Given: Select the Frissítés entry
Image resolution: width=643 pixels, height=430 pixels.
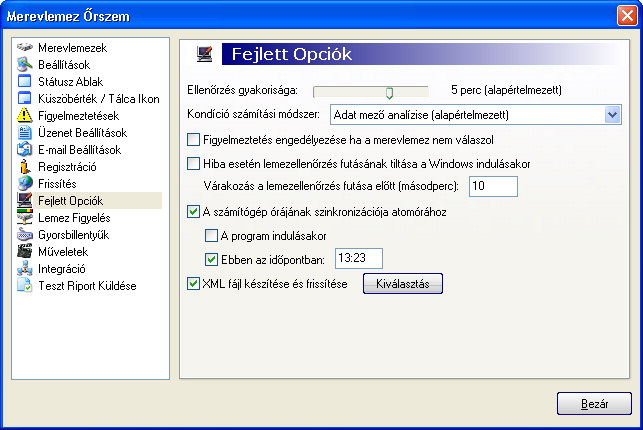Looking at the screenshot, I should tap(57, 184).
